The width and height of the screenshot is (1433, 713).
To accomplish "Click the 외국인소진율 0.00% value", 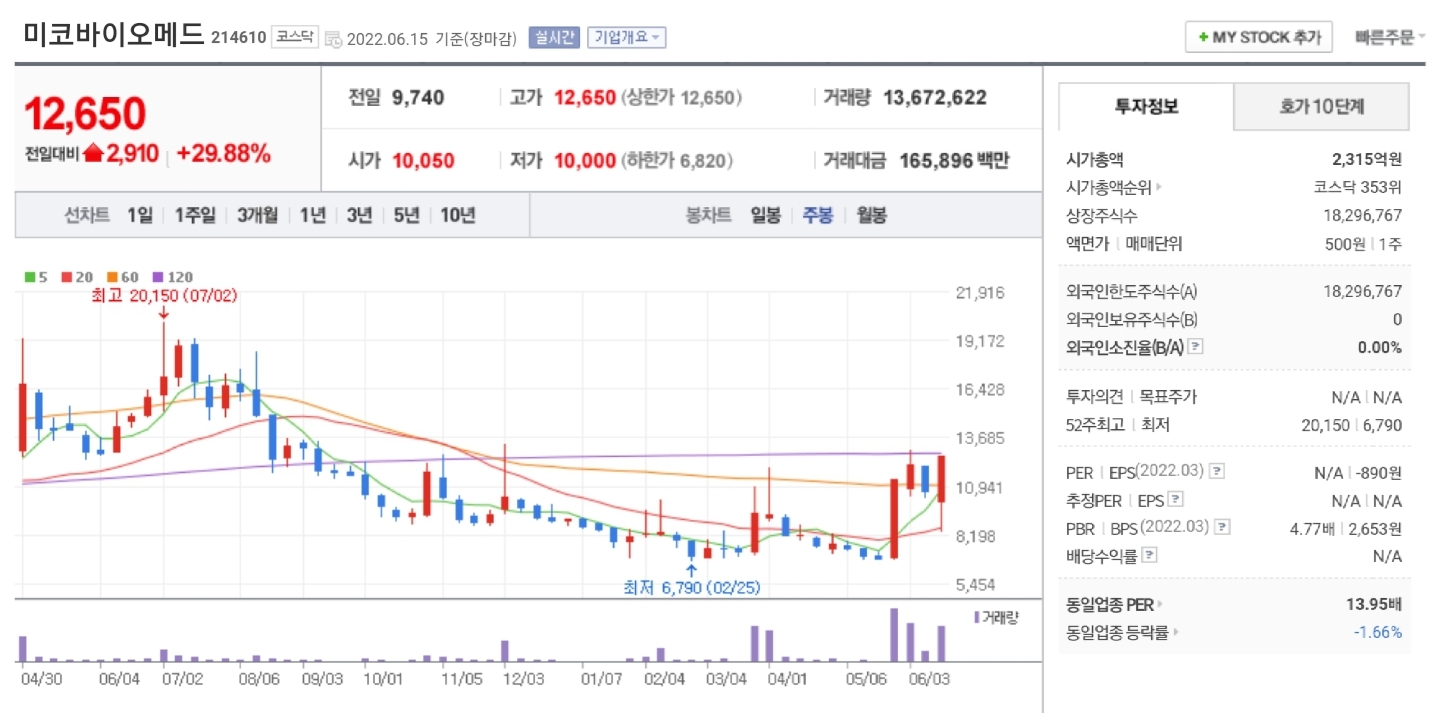I will tap(1380, 347).
